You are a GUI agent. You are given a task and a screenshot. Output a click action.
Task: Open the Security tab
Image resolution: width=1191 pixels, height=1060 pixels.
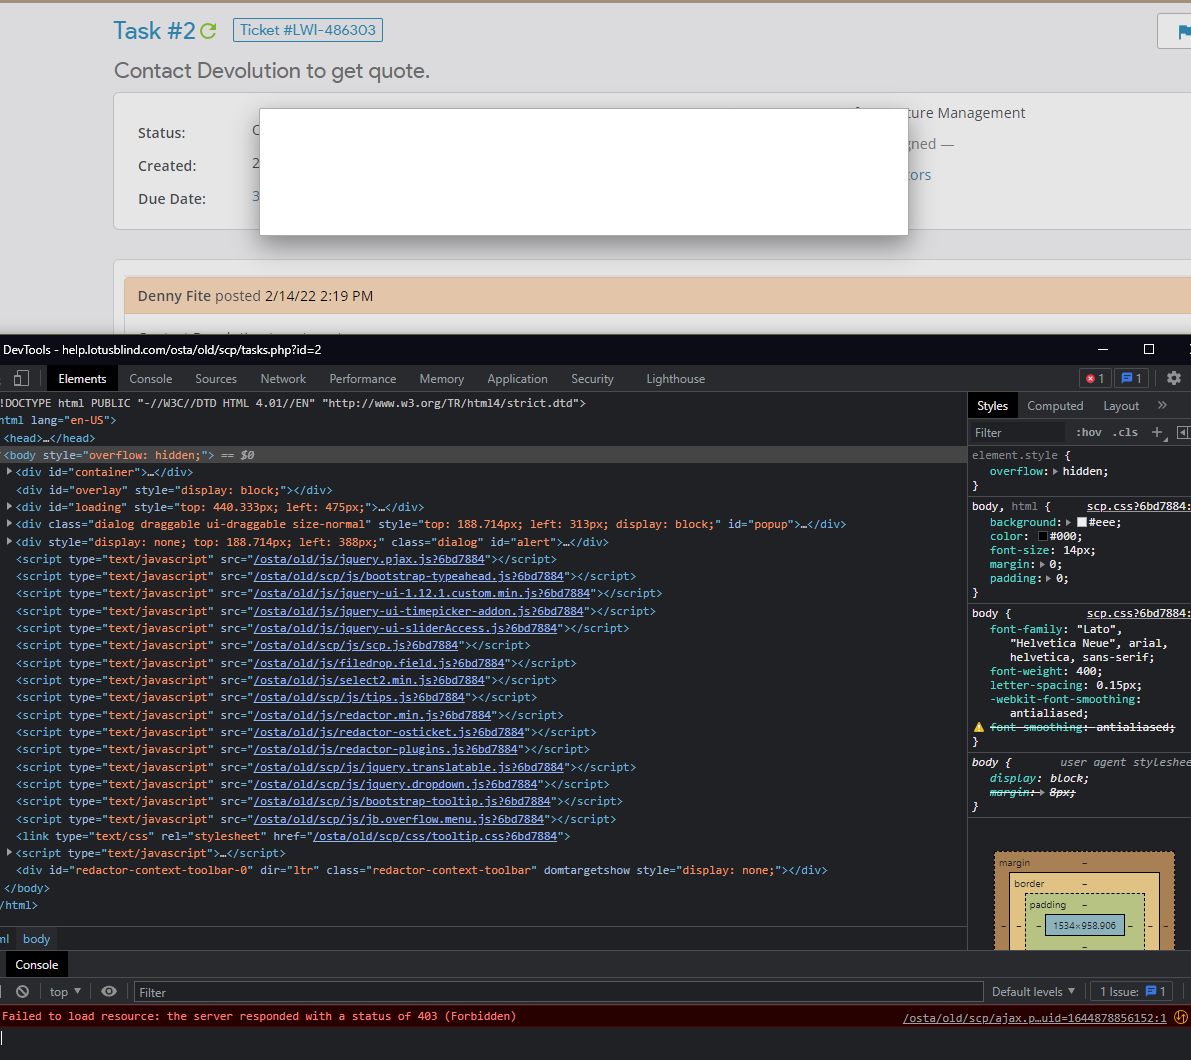pos(592,378)
